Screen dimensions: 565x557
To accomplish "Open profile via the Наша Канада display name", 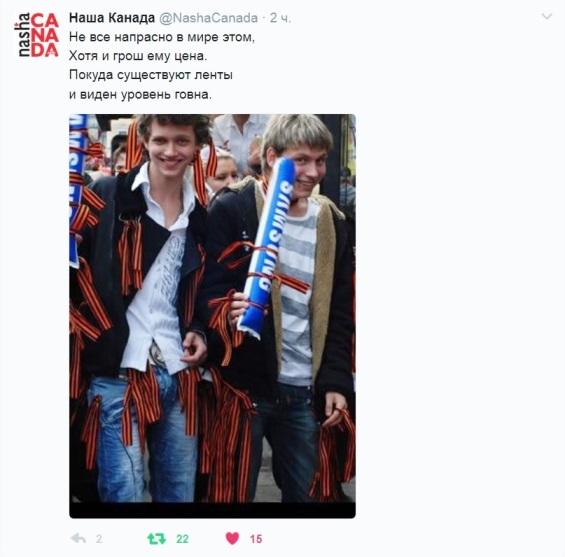I will click(x=112, y=18).
